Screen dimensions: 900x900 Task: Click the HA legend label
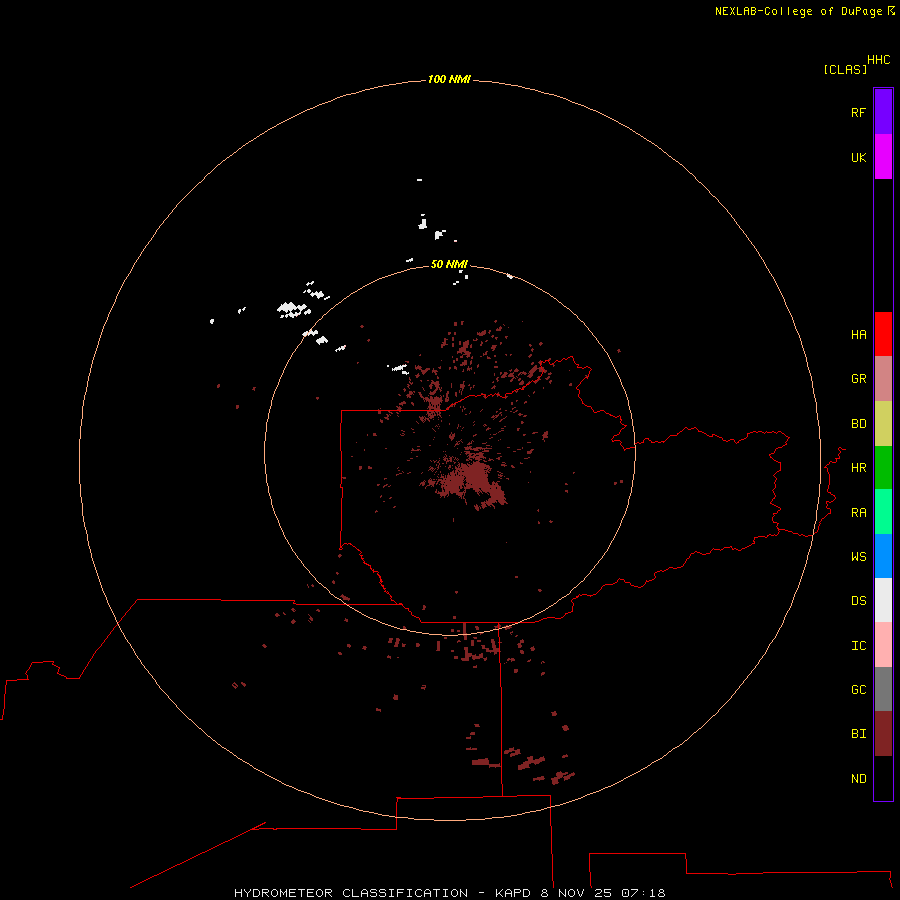pos(858,334)
